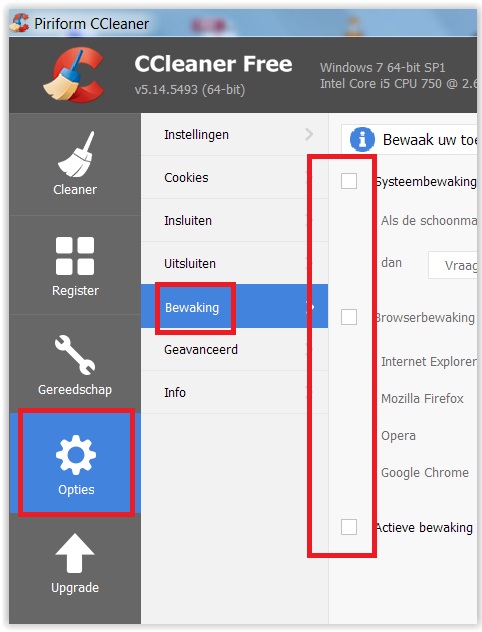Click the chevron on the Bewaking row
The height and width of the screenshot is (632, 482).
(x=310, y=307)
